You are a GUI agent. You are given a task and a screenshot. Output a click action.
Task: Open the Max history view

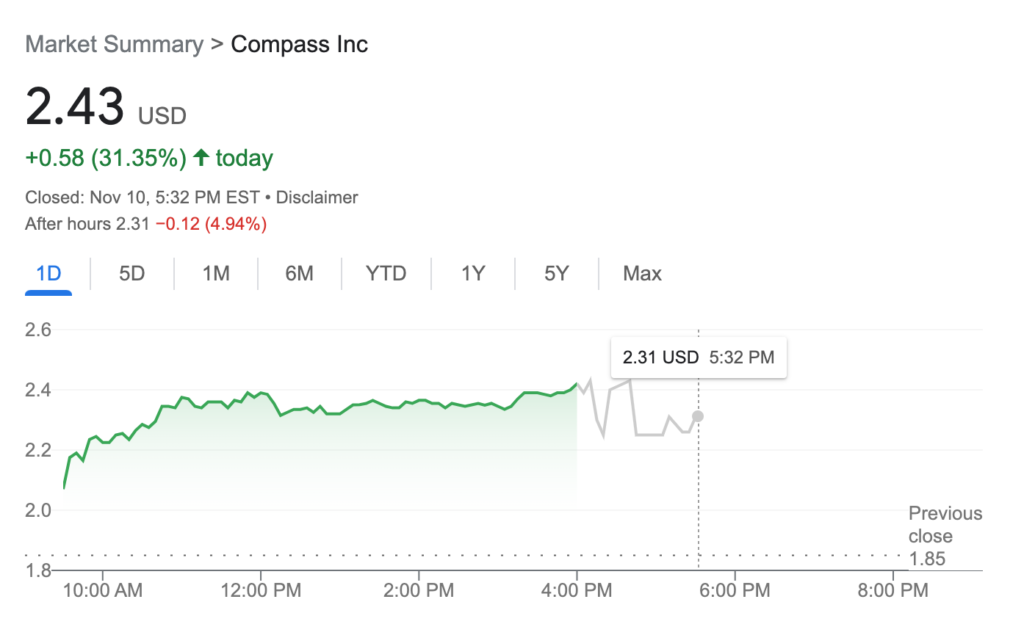pyautogui.click(x=640, y=273)
